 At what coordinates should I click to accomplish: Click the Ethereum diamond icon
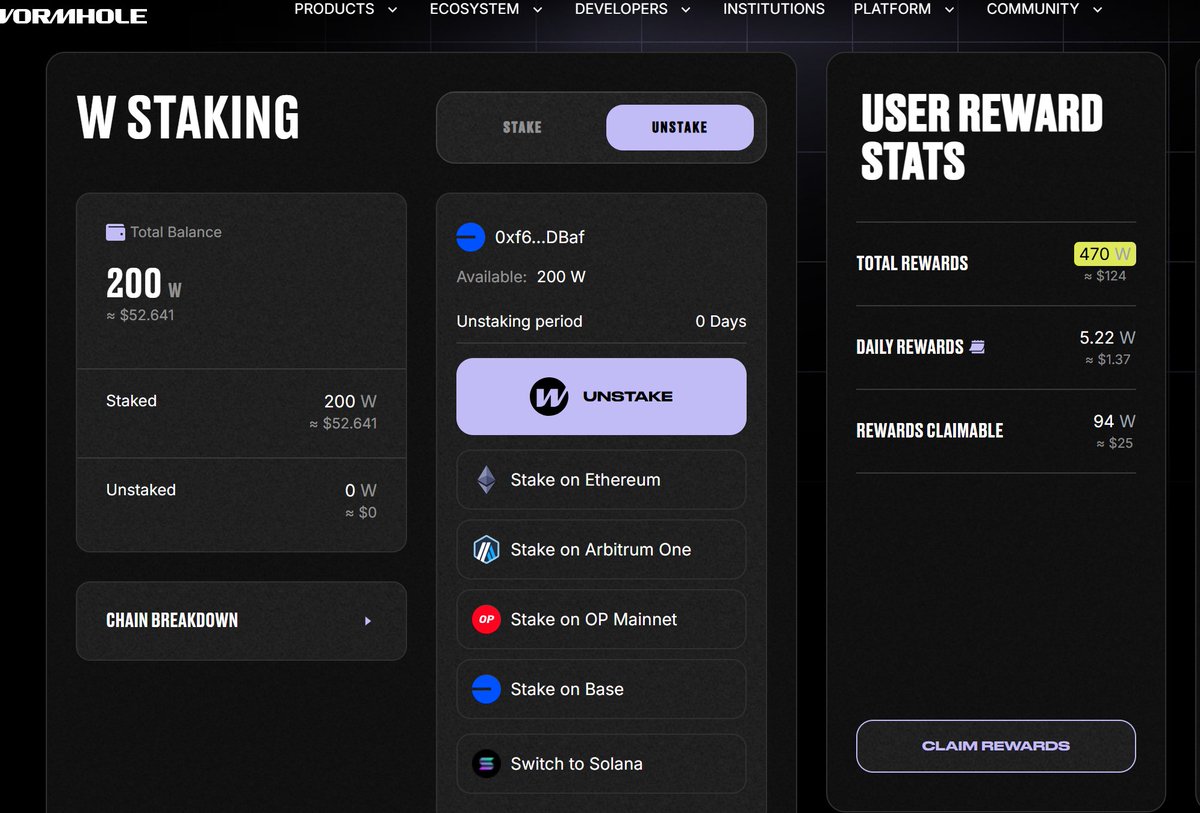click(x=485, y=480)
